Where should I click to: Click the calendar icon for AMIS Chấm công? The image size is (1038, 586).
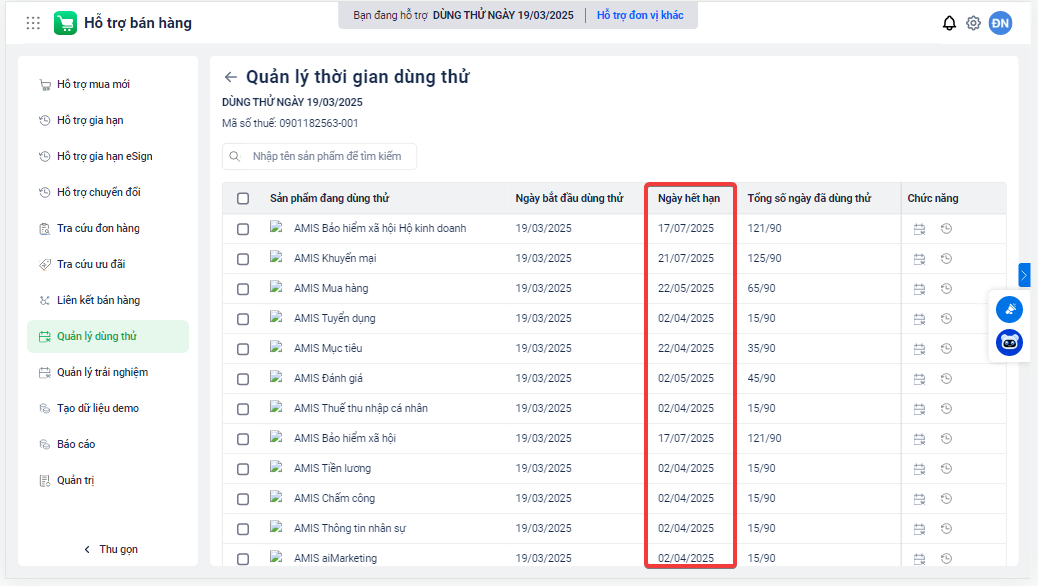coord(920,499)
